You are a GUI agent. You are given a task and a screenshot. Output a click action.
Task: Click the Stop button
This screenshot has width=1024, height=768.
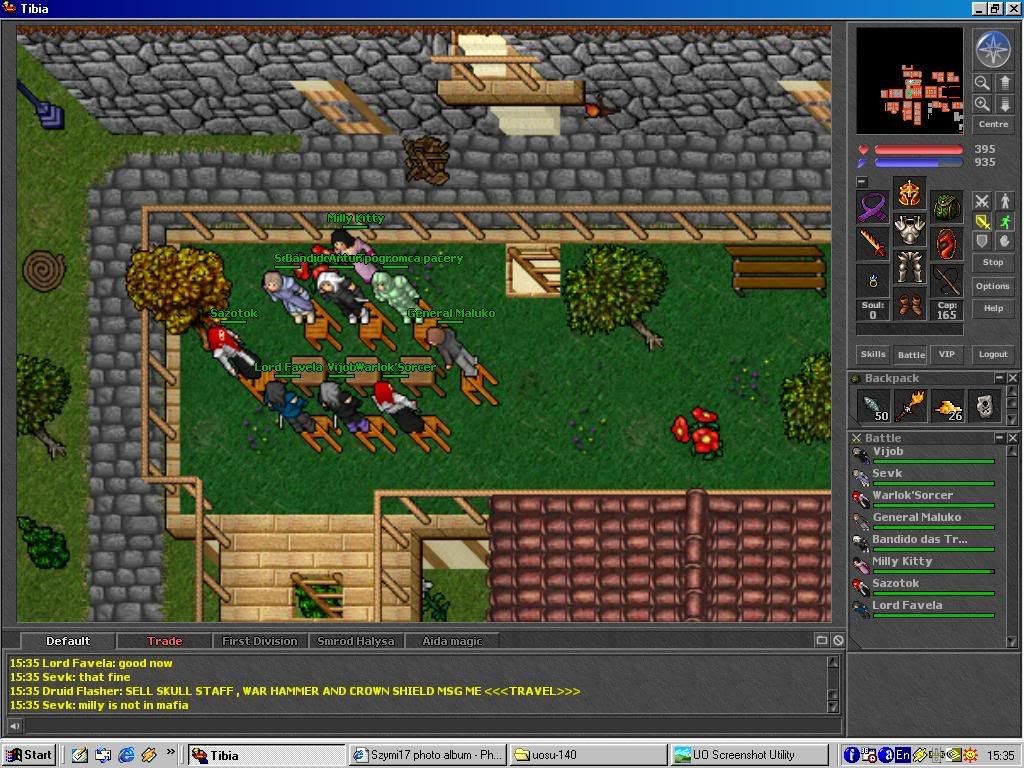(x=993, y=262)
